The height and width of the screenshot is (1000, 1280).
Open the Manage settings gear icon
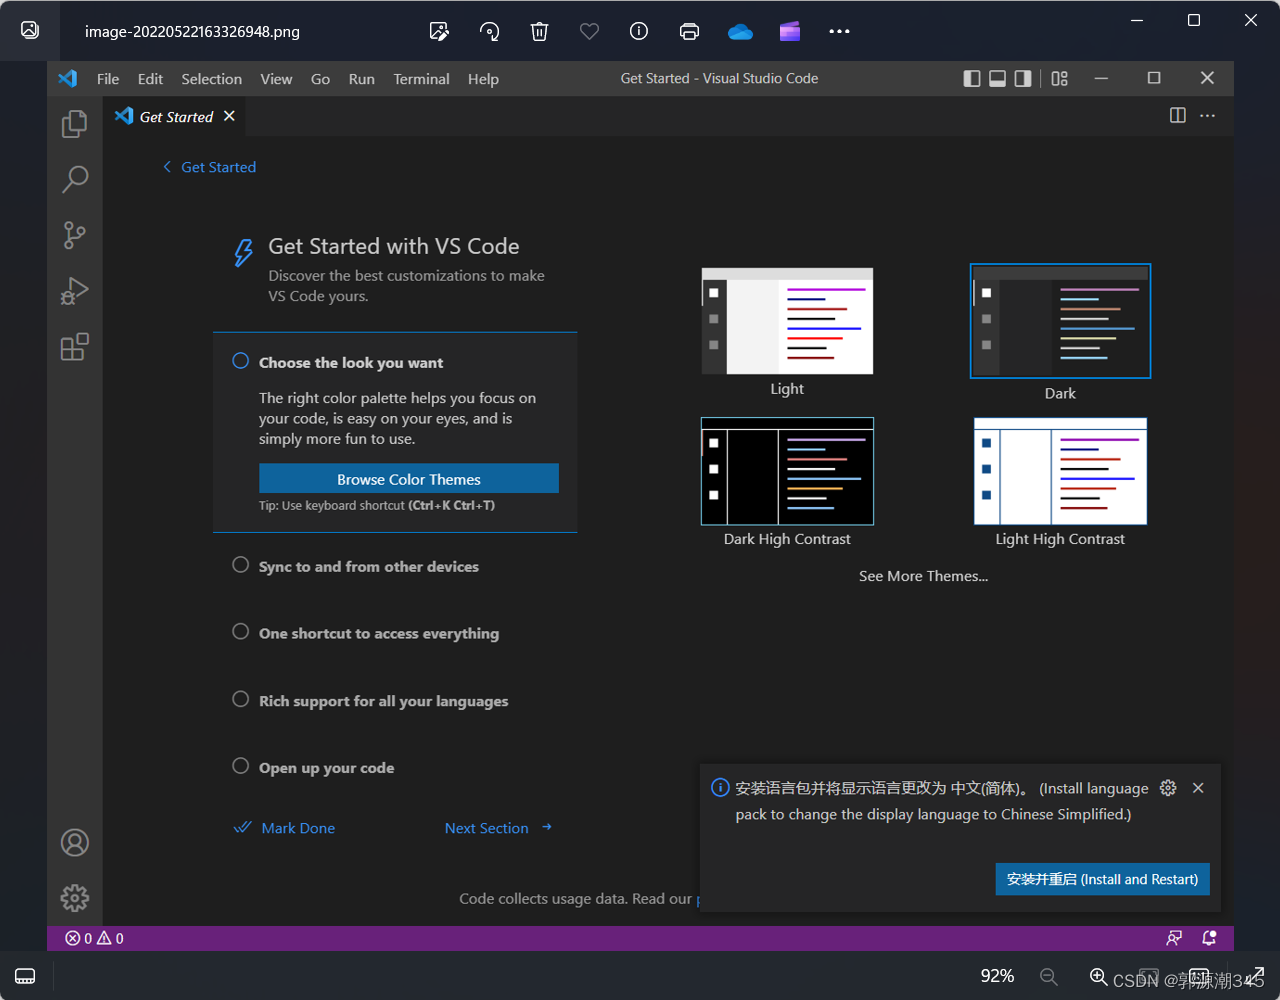(x=75, y=898)
